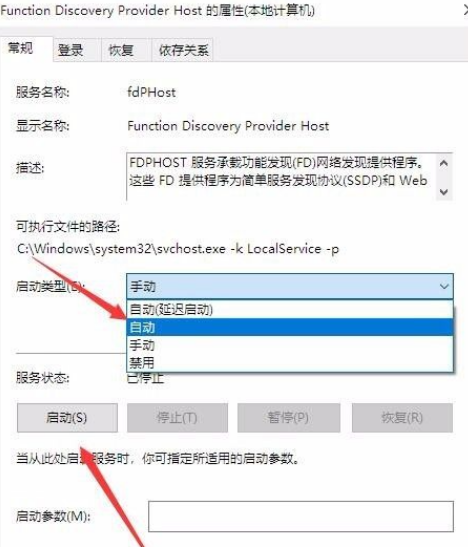Click the fdPHost service name text
Viewport: 468px width, 547px height.
[151, 92]
